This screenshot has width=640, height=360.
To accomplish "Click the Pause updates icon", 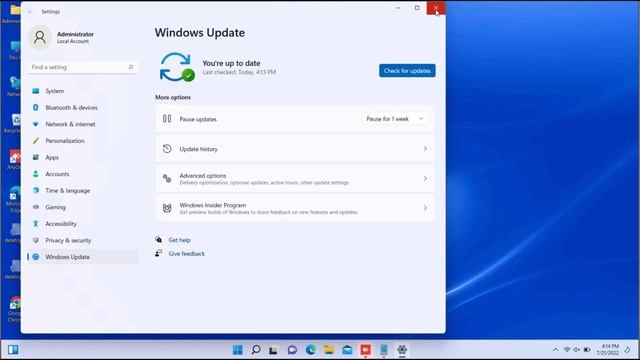I will click(167, 119).
